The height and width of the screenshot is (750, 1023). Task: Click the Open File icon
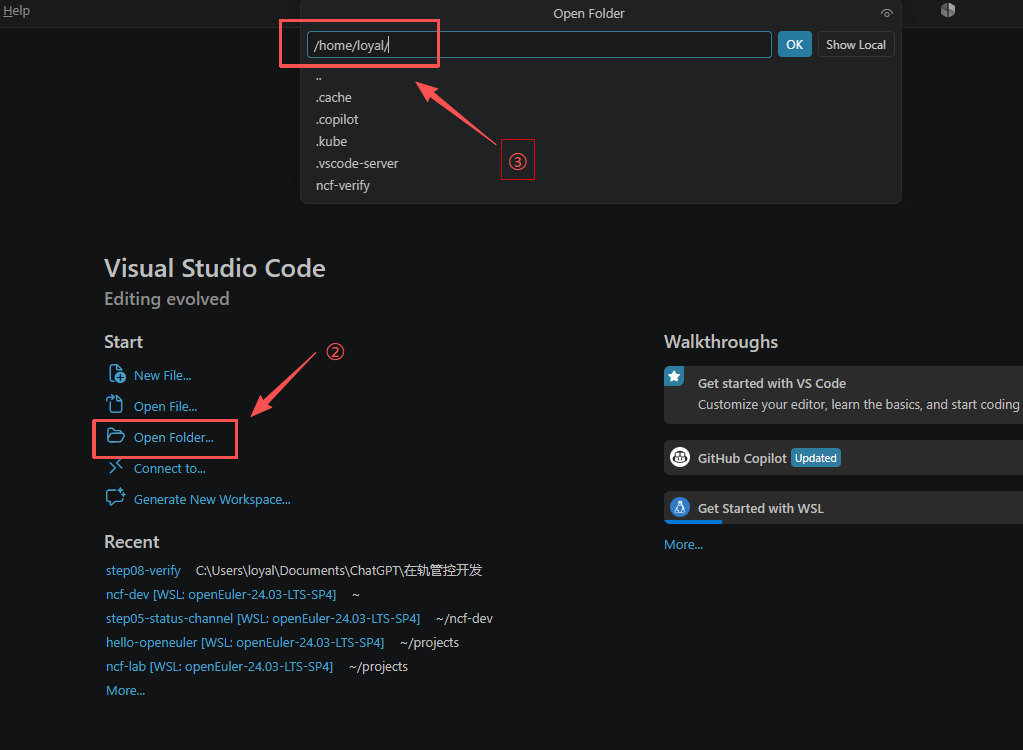(x=115, y=404)
